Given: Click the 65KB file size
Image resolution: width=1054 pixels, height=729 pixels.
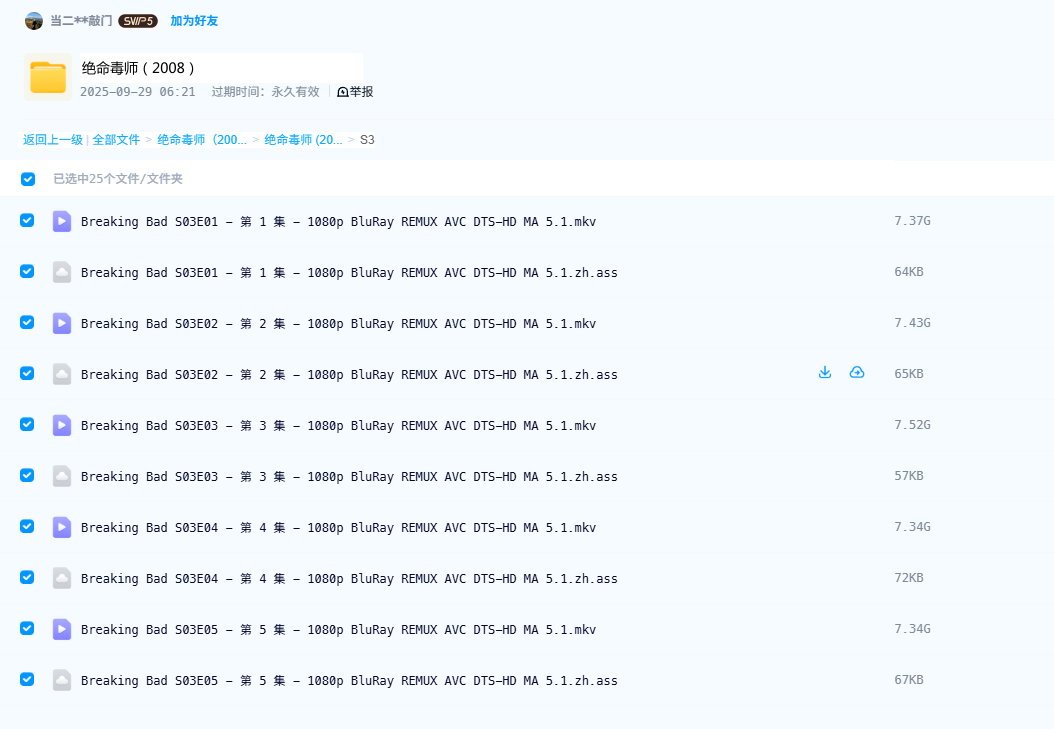Looking at the screenshot, I should tap(909, 374).
